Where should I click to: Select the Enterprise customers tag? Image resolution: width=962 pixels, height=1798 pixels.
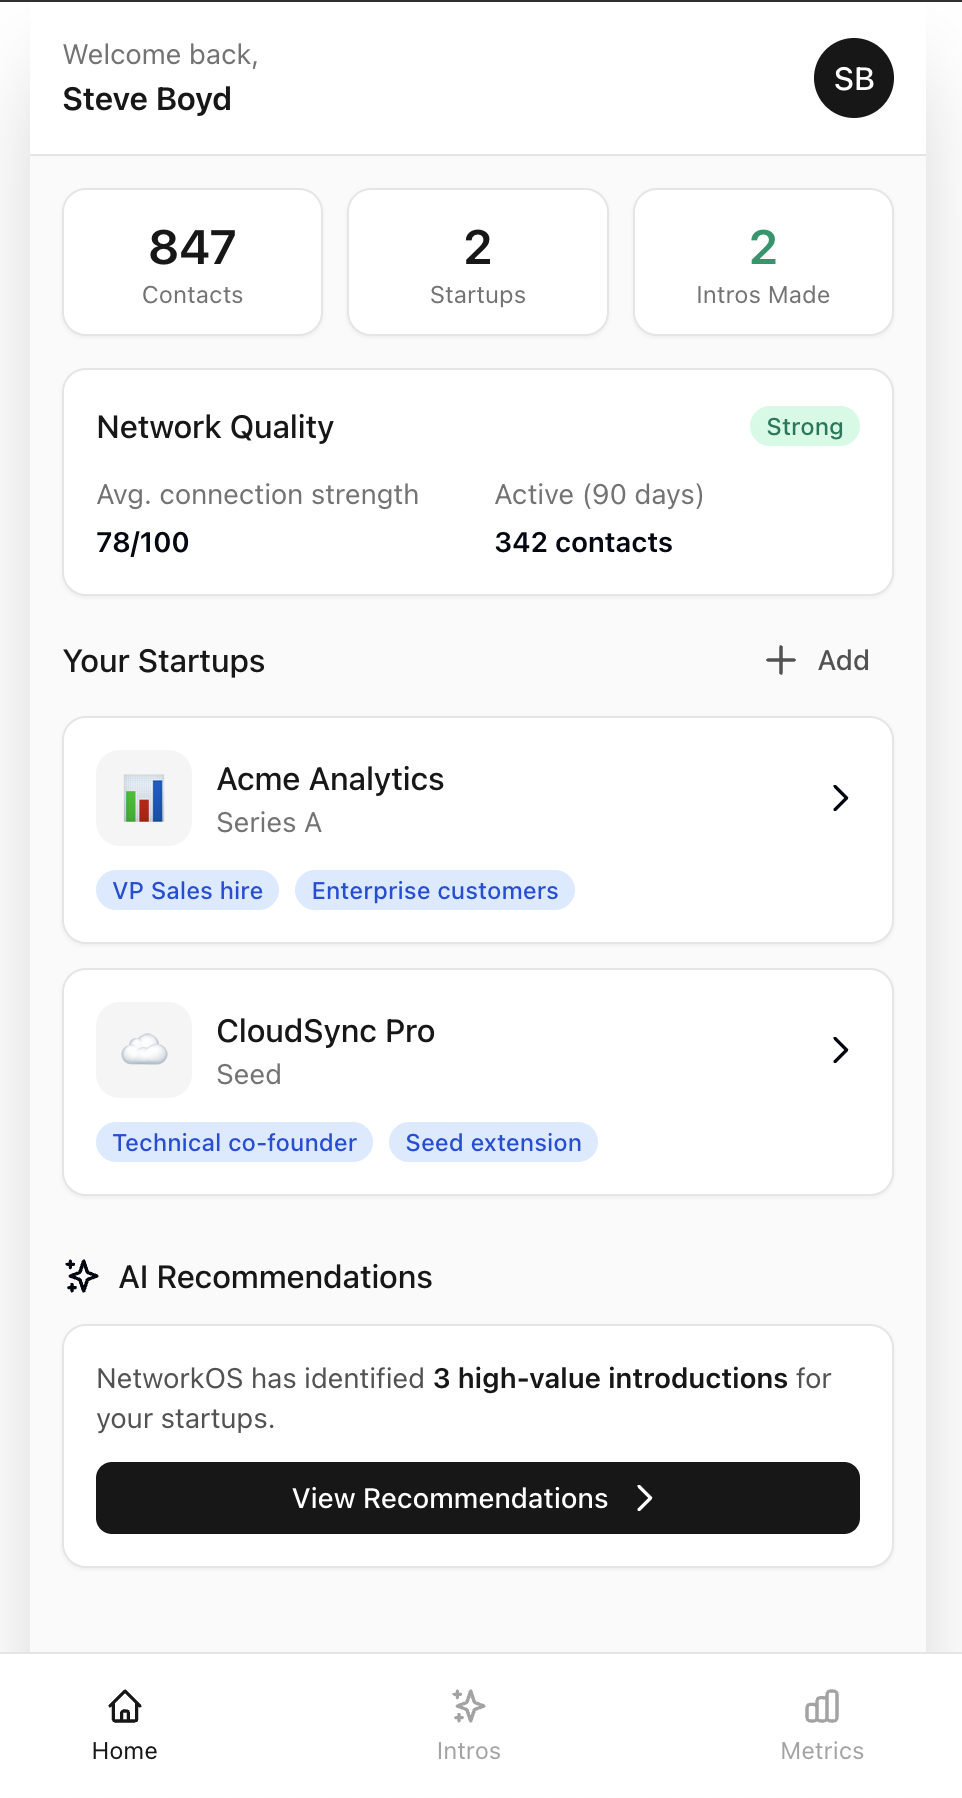click(435, 890)
